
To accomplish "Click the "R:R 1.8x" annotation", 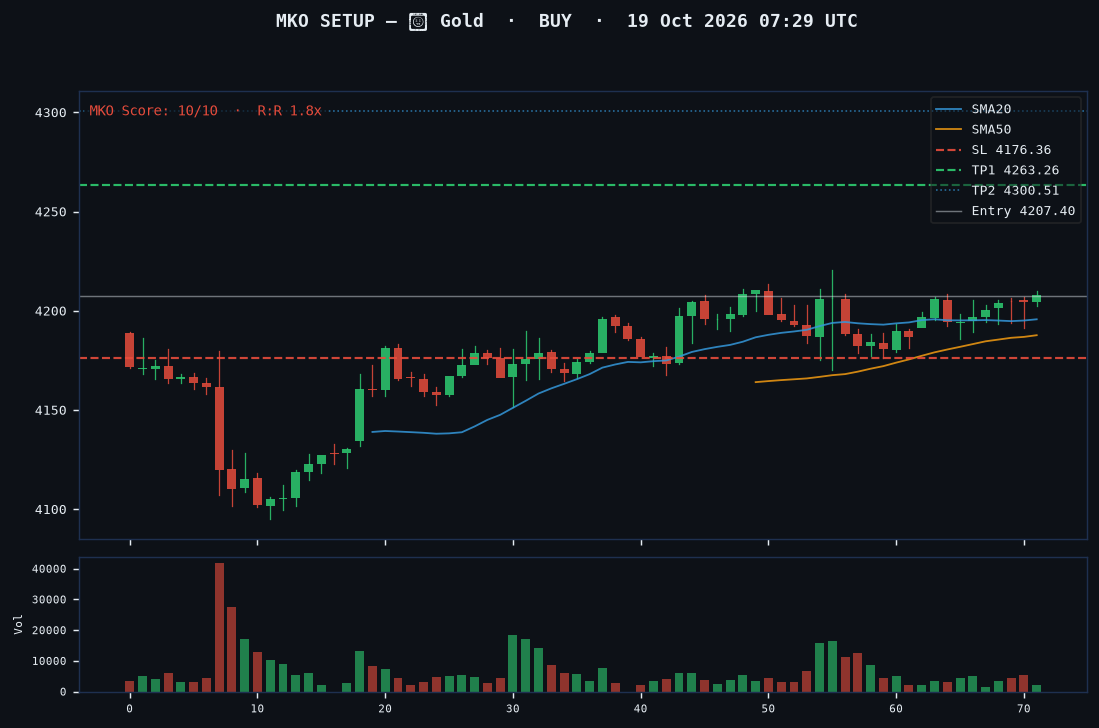I will (289, 111).
